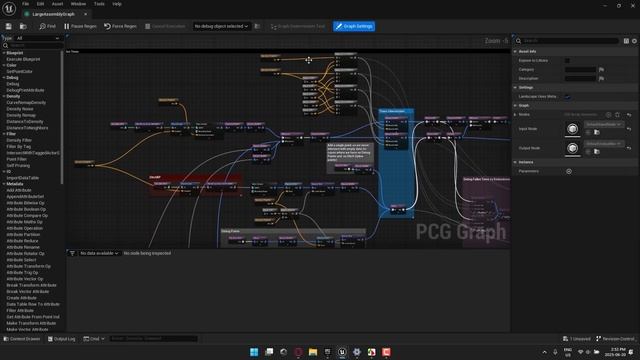Image resolution: width=640 pixels, height=360 pixels.
Task: Click the icon right of debug object dropdown
Action: pyautogui.click(x=257, y=26)
